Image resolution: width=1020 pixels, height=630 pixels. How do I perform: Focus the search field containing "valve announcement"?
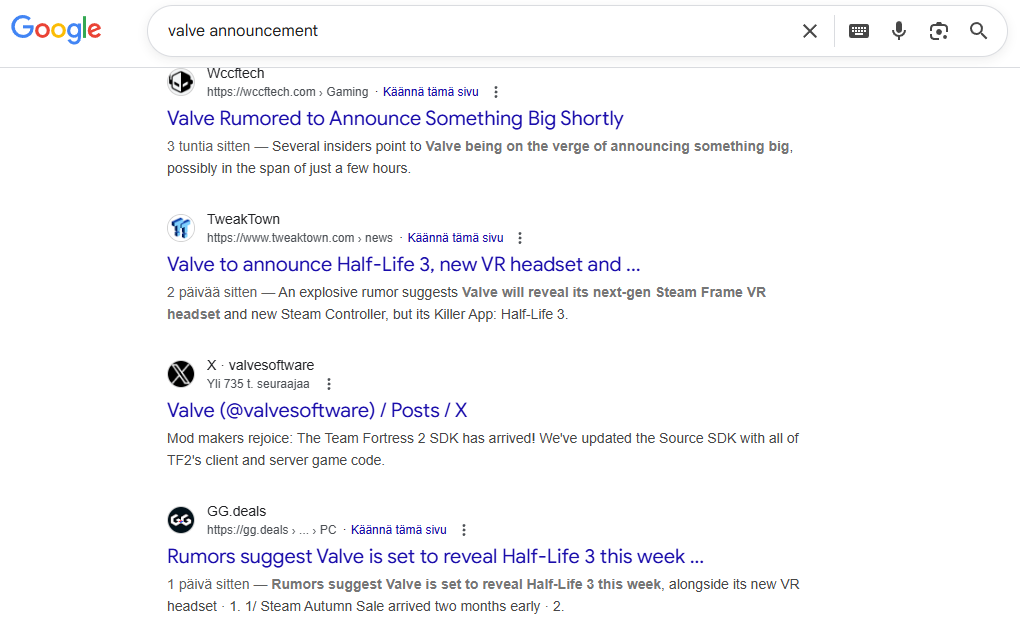click(470, 31)
